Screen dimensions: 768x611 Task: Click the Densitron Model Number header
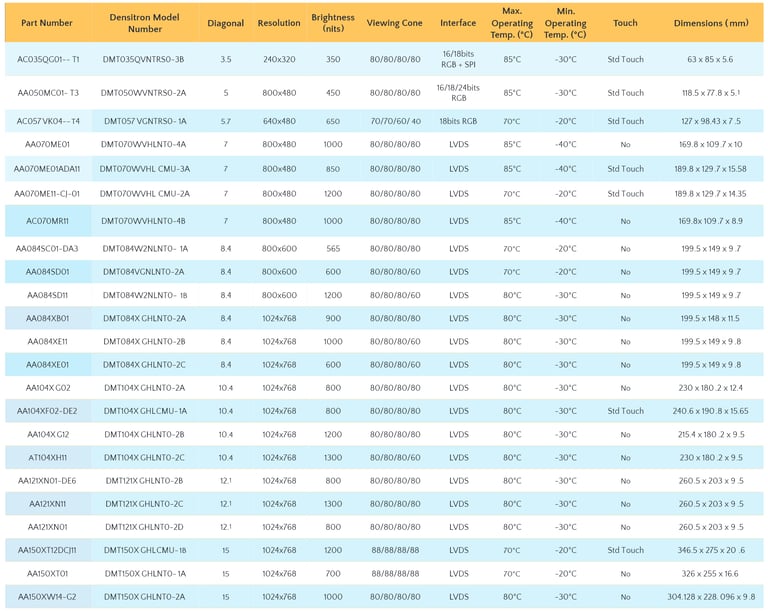[x=144, y=23]
